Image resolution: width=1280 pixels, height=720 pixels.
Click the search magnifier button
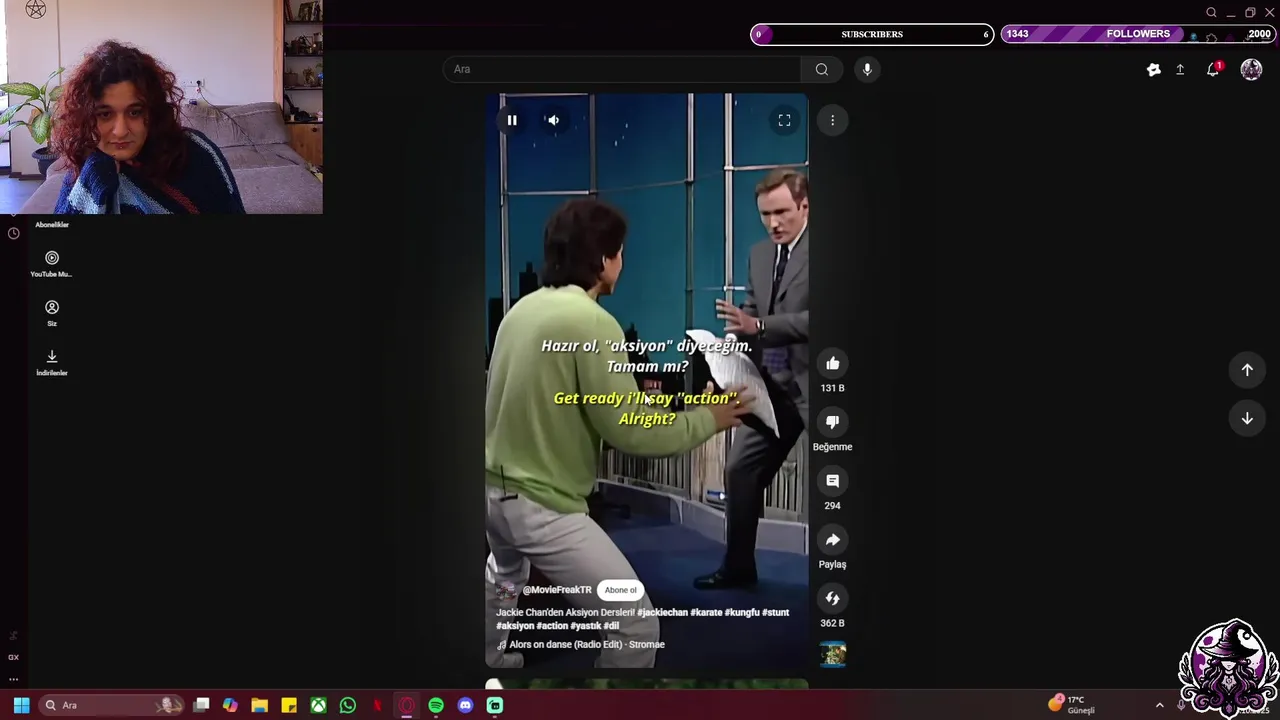(822, 69)
